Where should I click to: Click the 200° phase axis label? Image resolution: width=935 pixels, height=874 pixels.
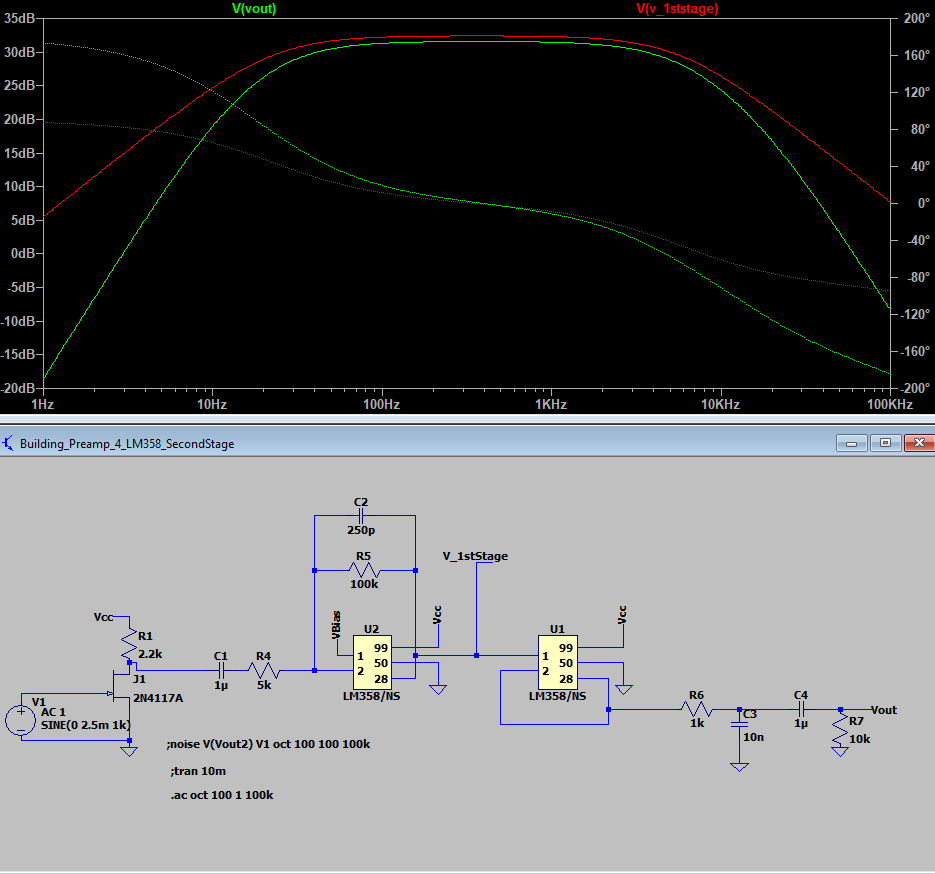[917, 18]
